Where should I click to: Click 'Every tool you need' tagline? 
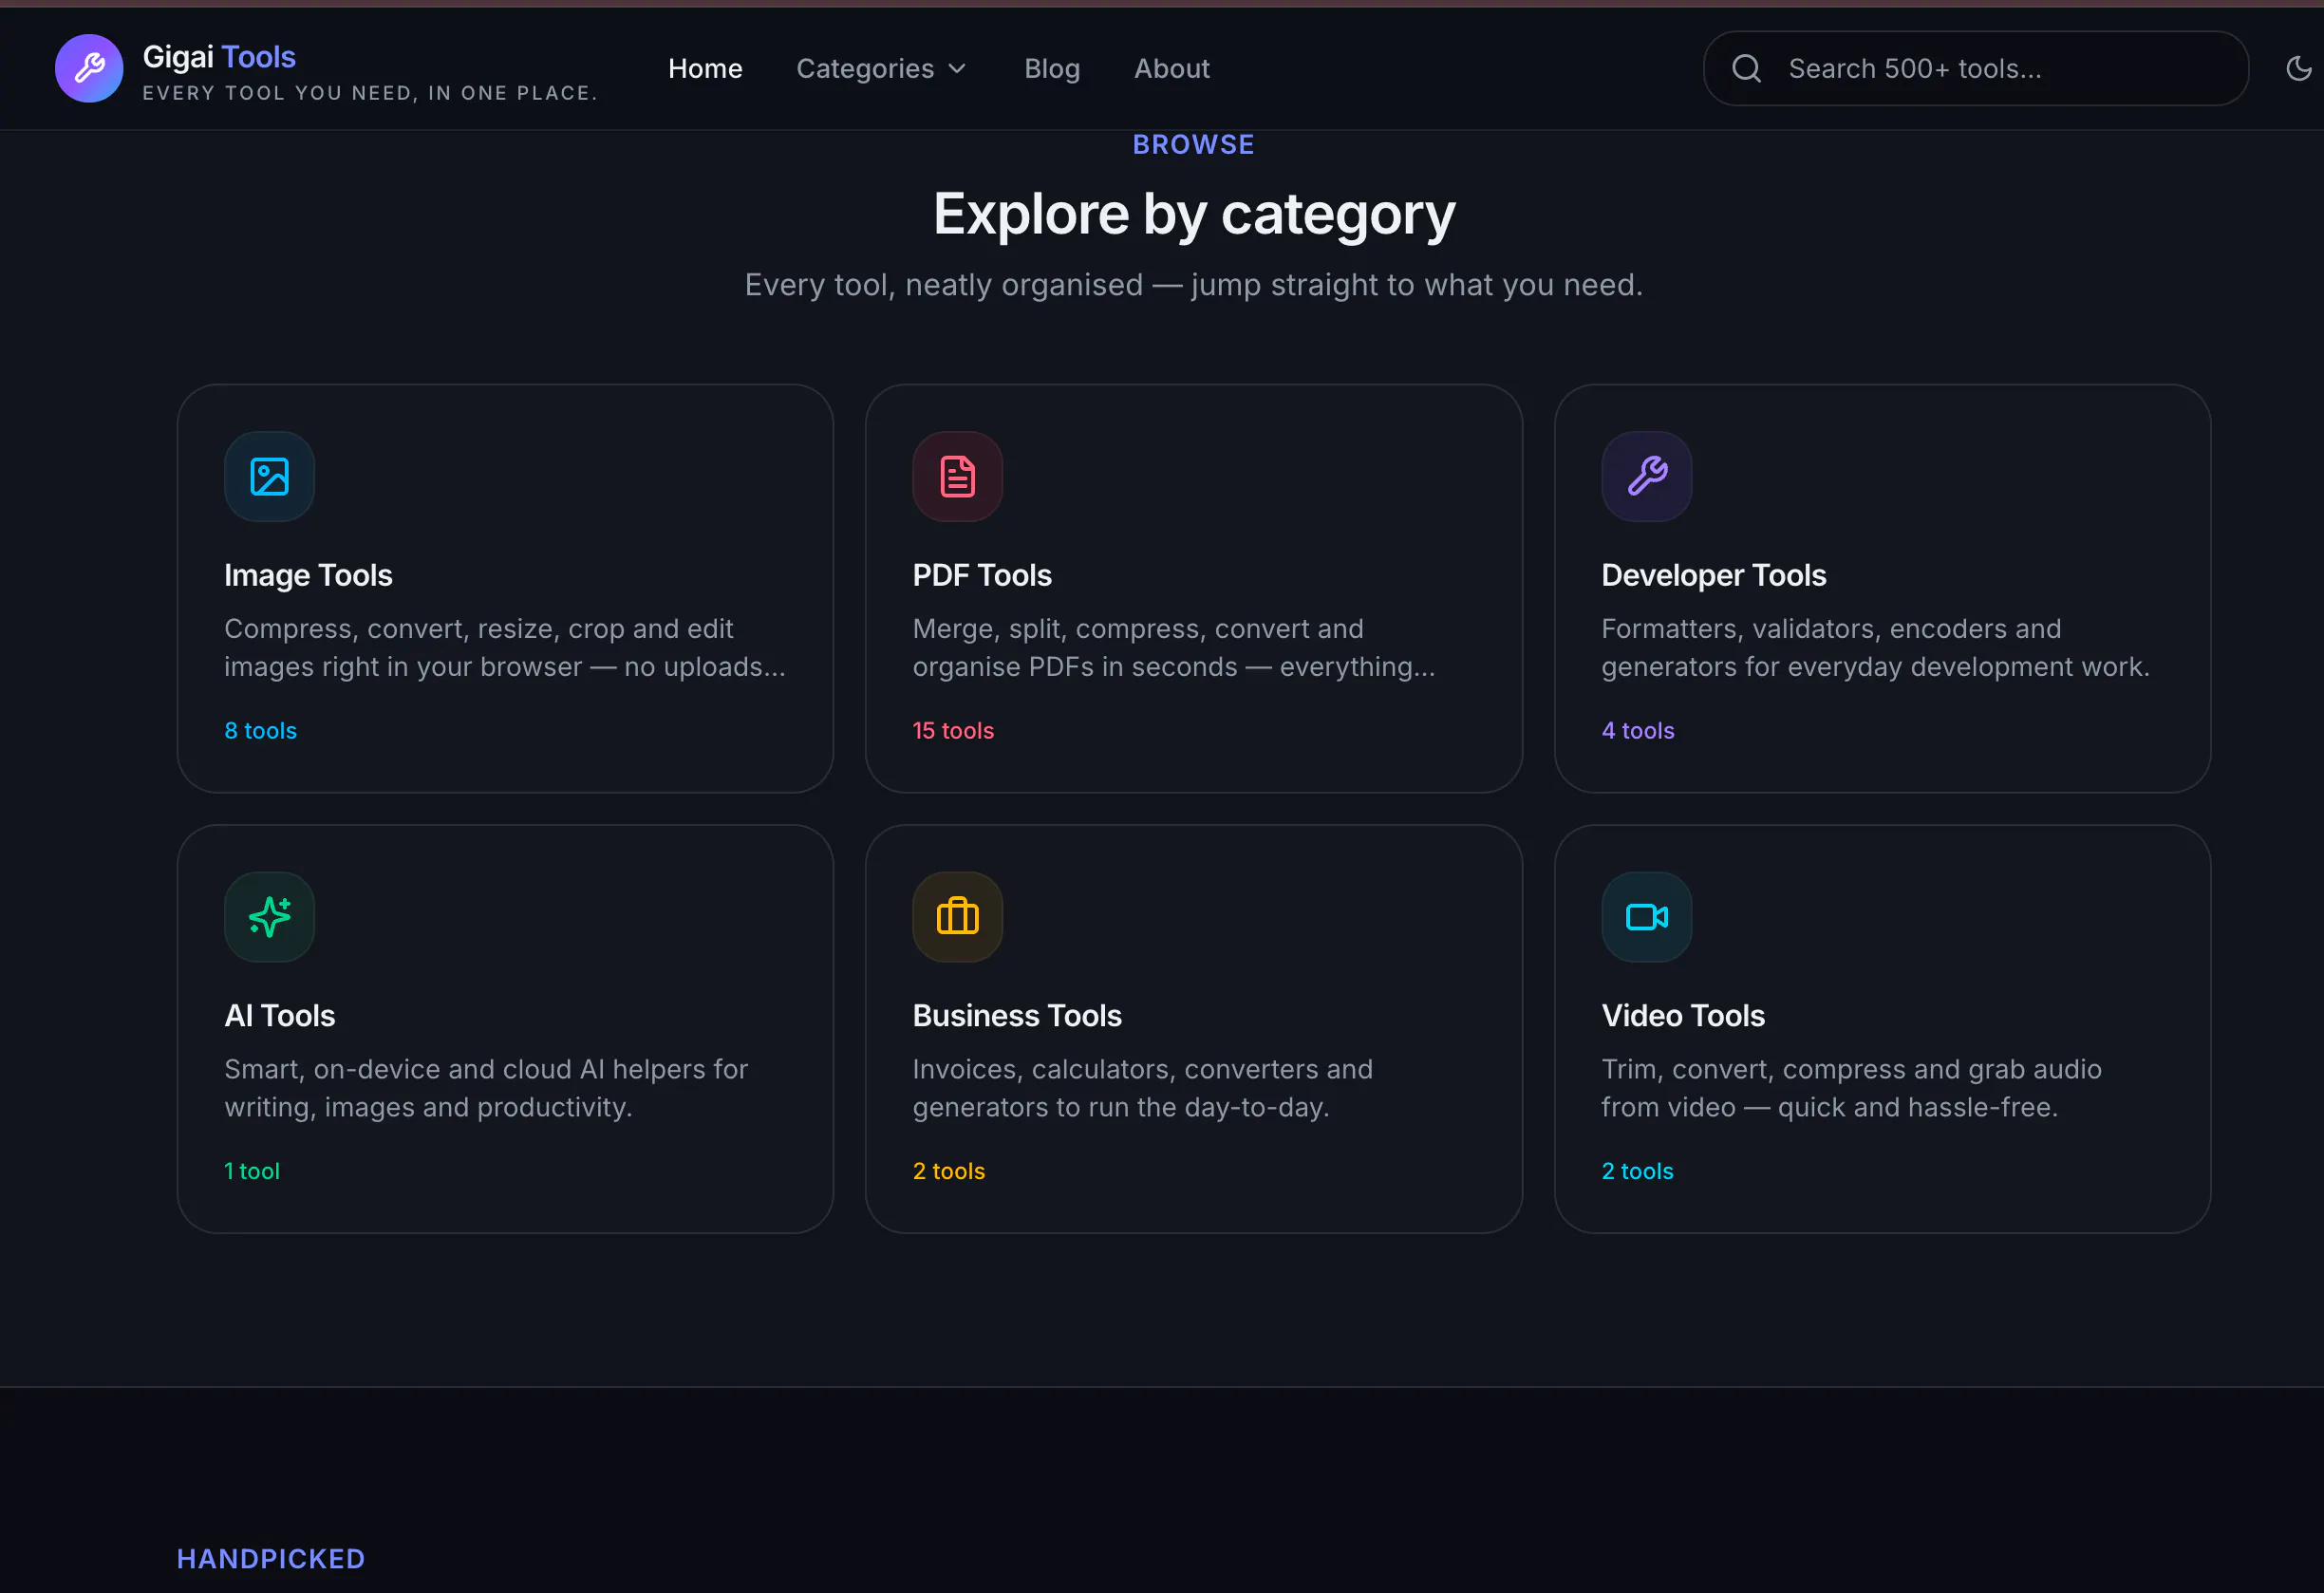point(370,93)
